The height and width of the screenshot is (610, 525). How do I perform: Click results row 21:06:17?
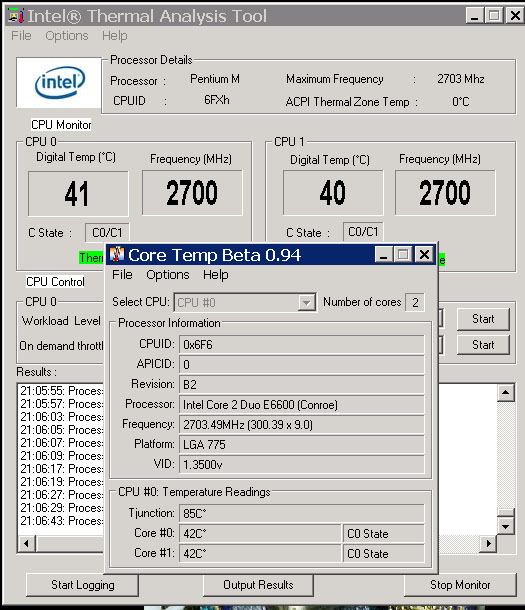61,469
